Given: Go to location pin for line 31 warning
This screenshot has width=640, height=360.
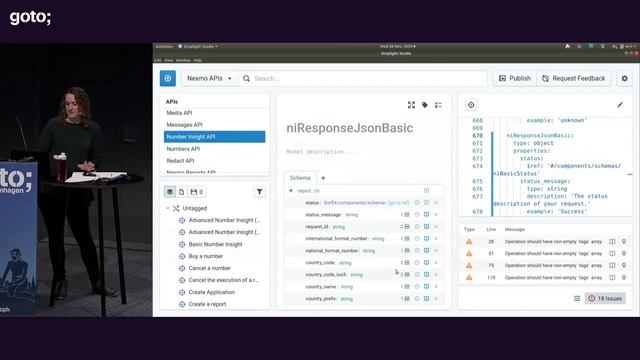Looking at the screenshot, I should (x=624, y=253).
